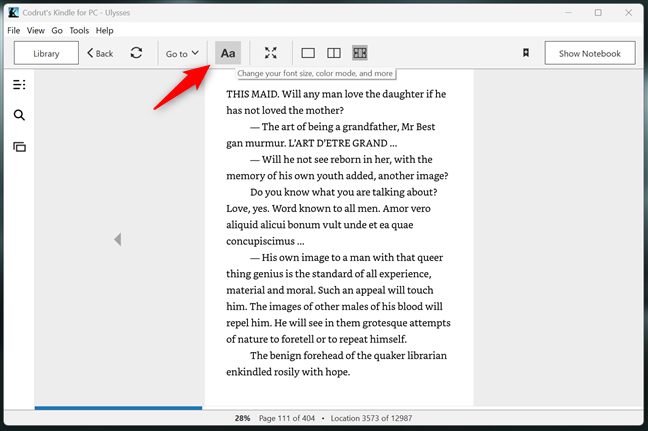The width and height of the screenshot is (648, 431).
Task: Add a bookmark to this page
Action: 526,53
